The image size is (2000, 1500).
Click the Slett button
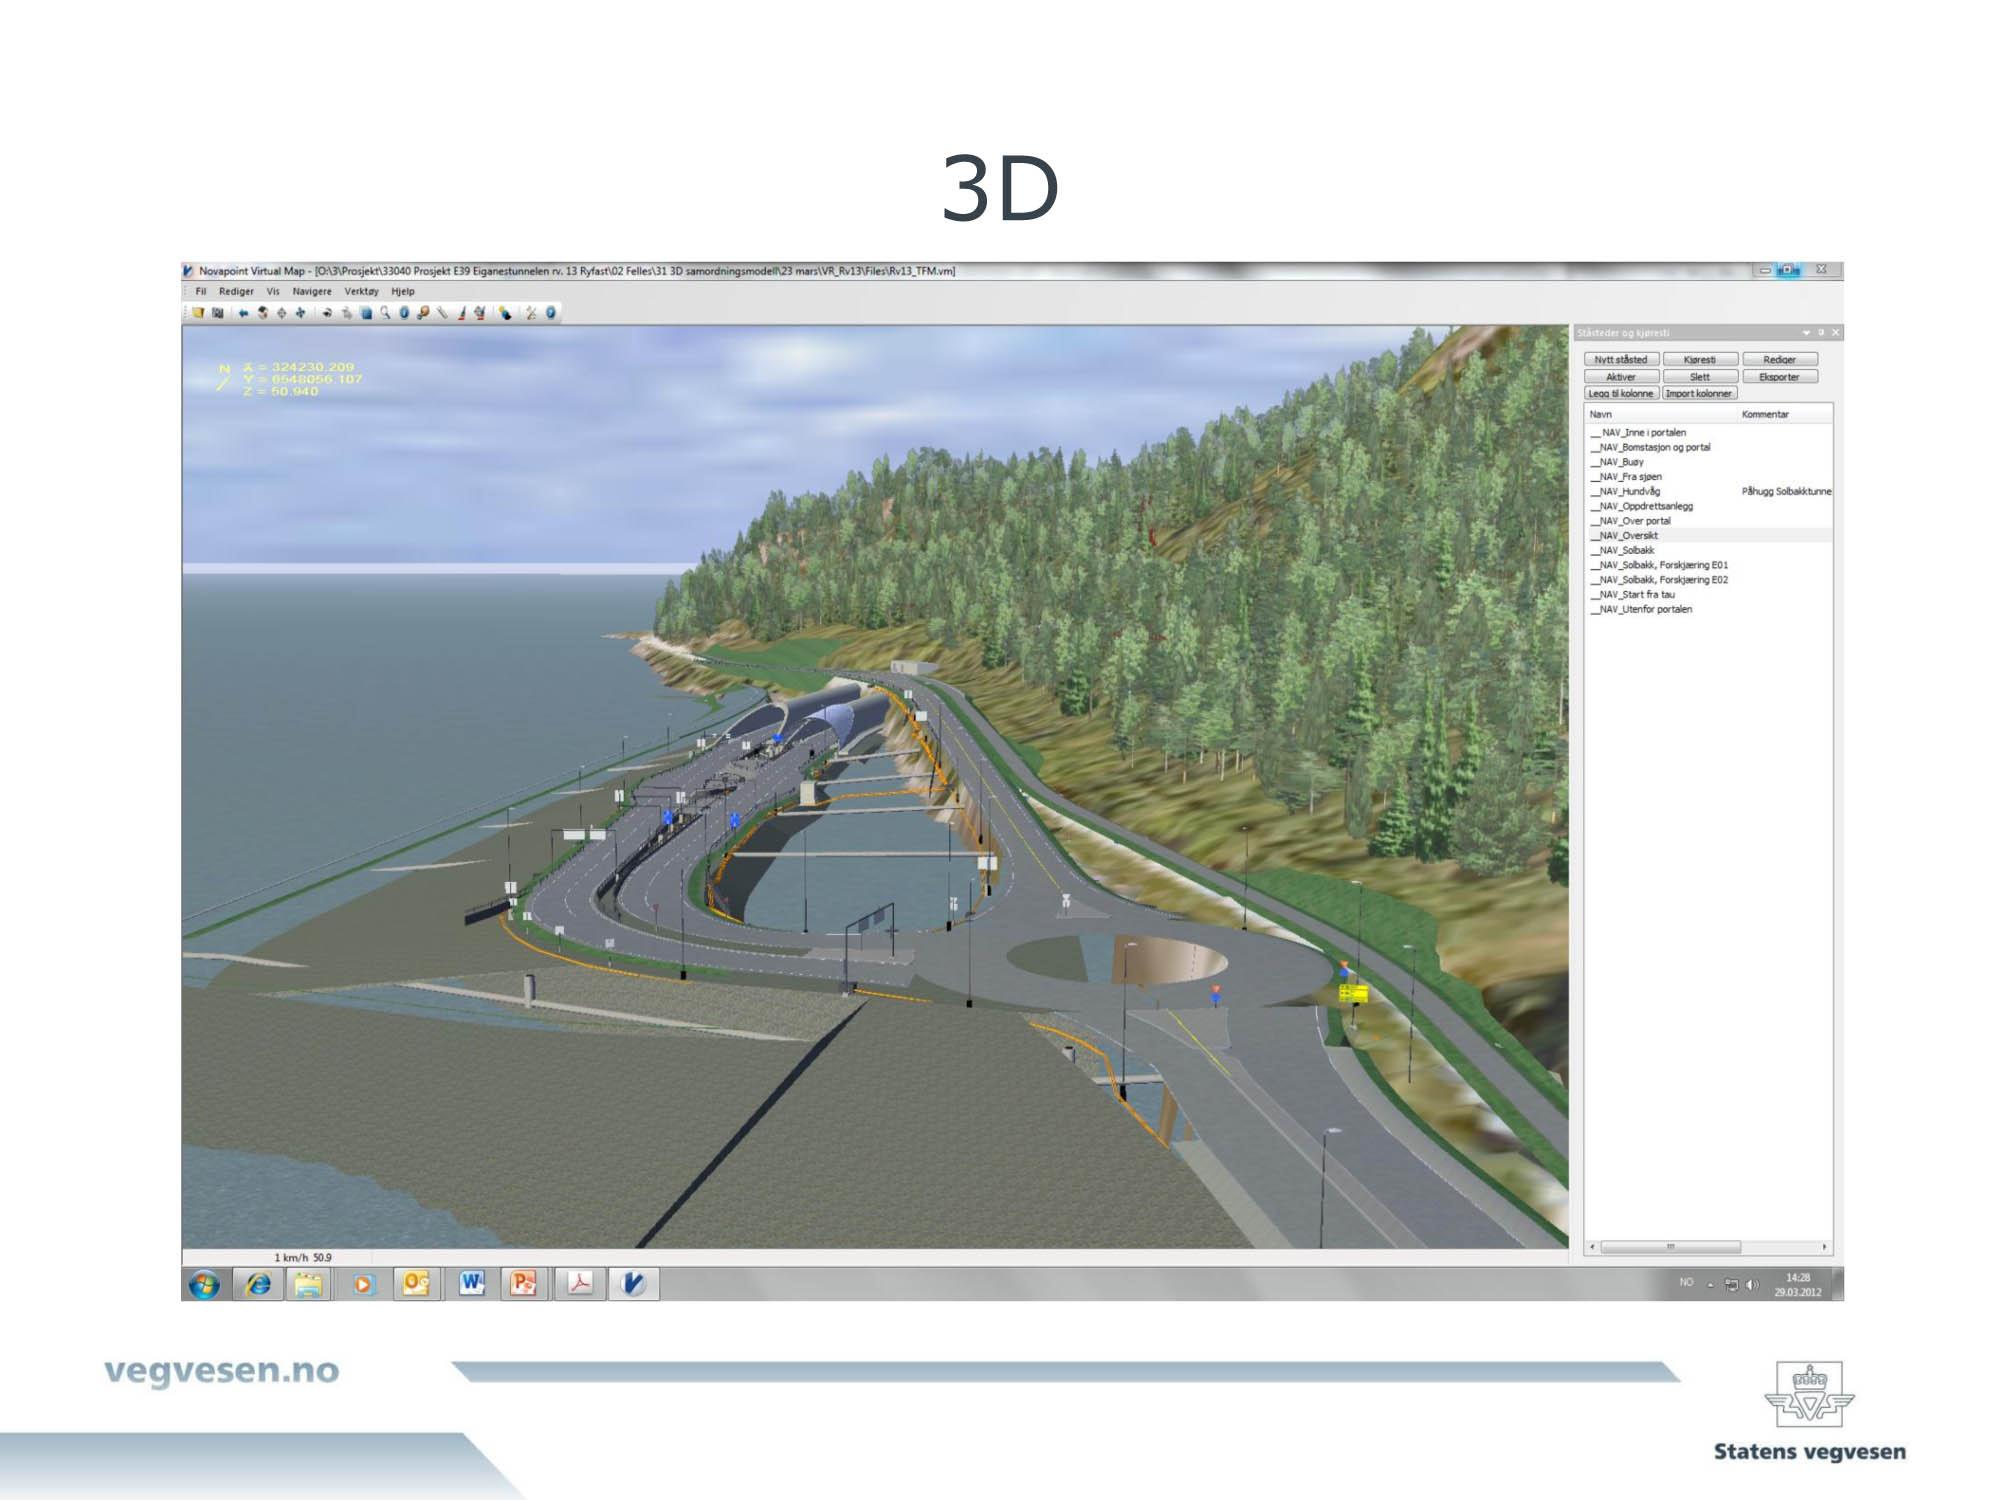pos(1700,377)
